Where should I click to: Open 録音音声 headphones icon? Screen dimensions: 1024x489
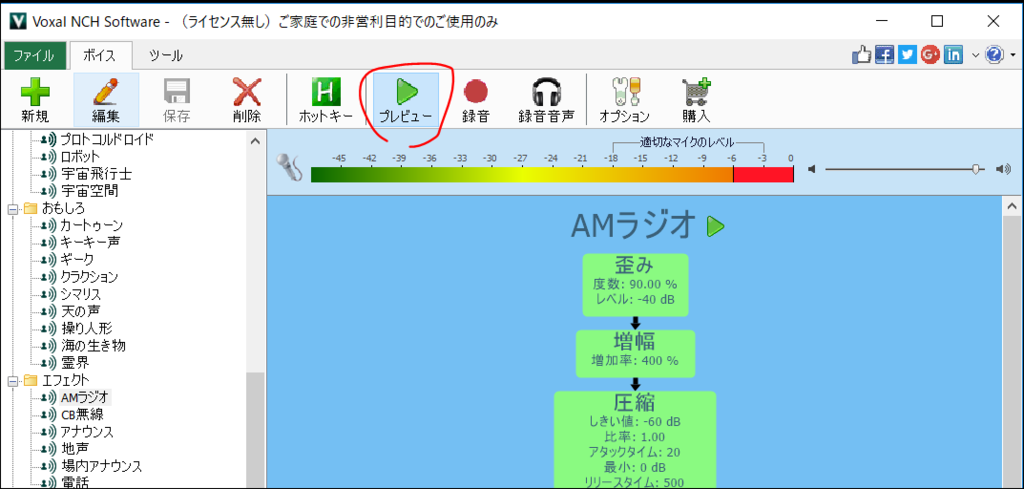(546, 92)
